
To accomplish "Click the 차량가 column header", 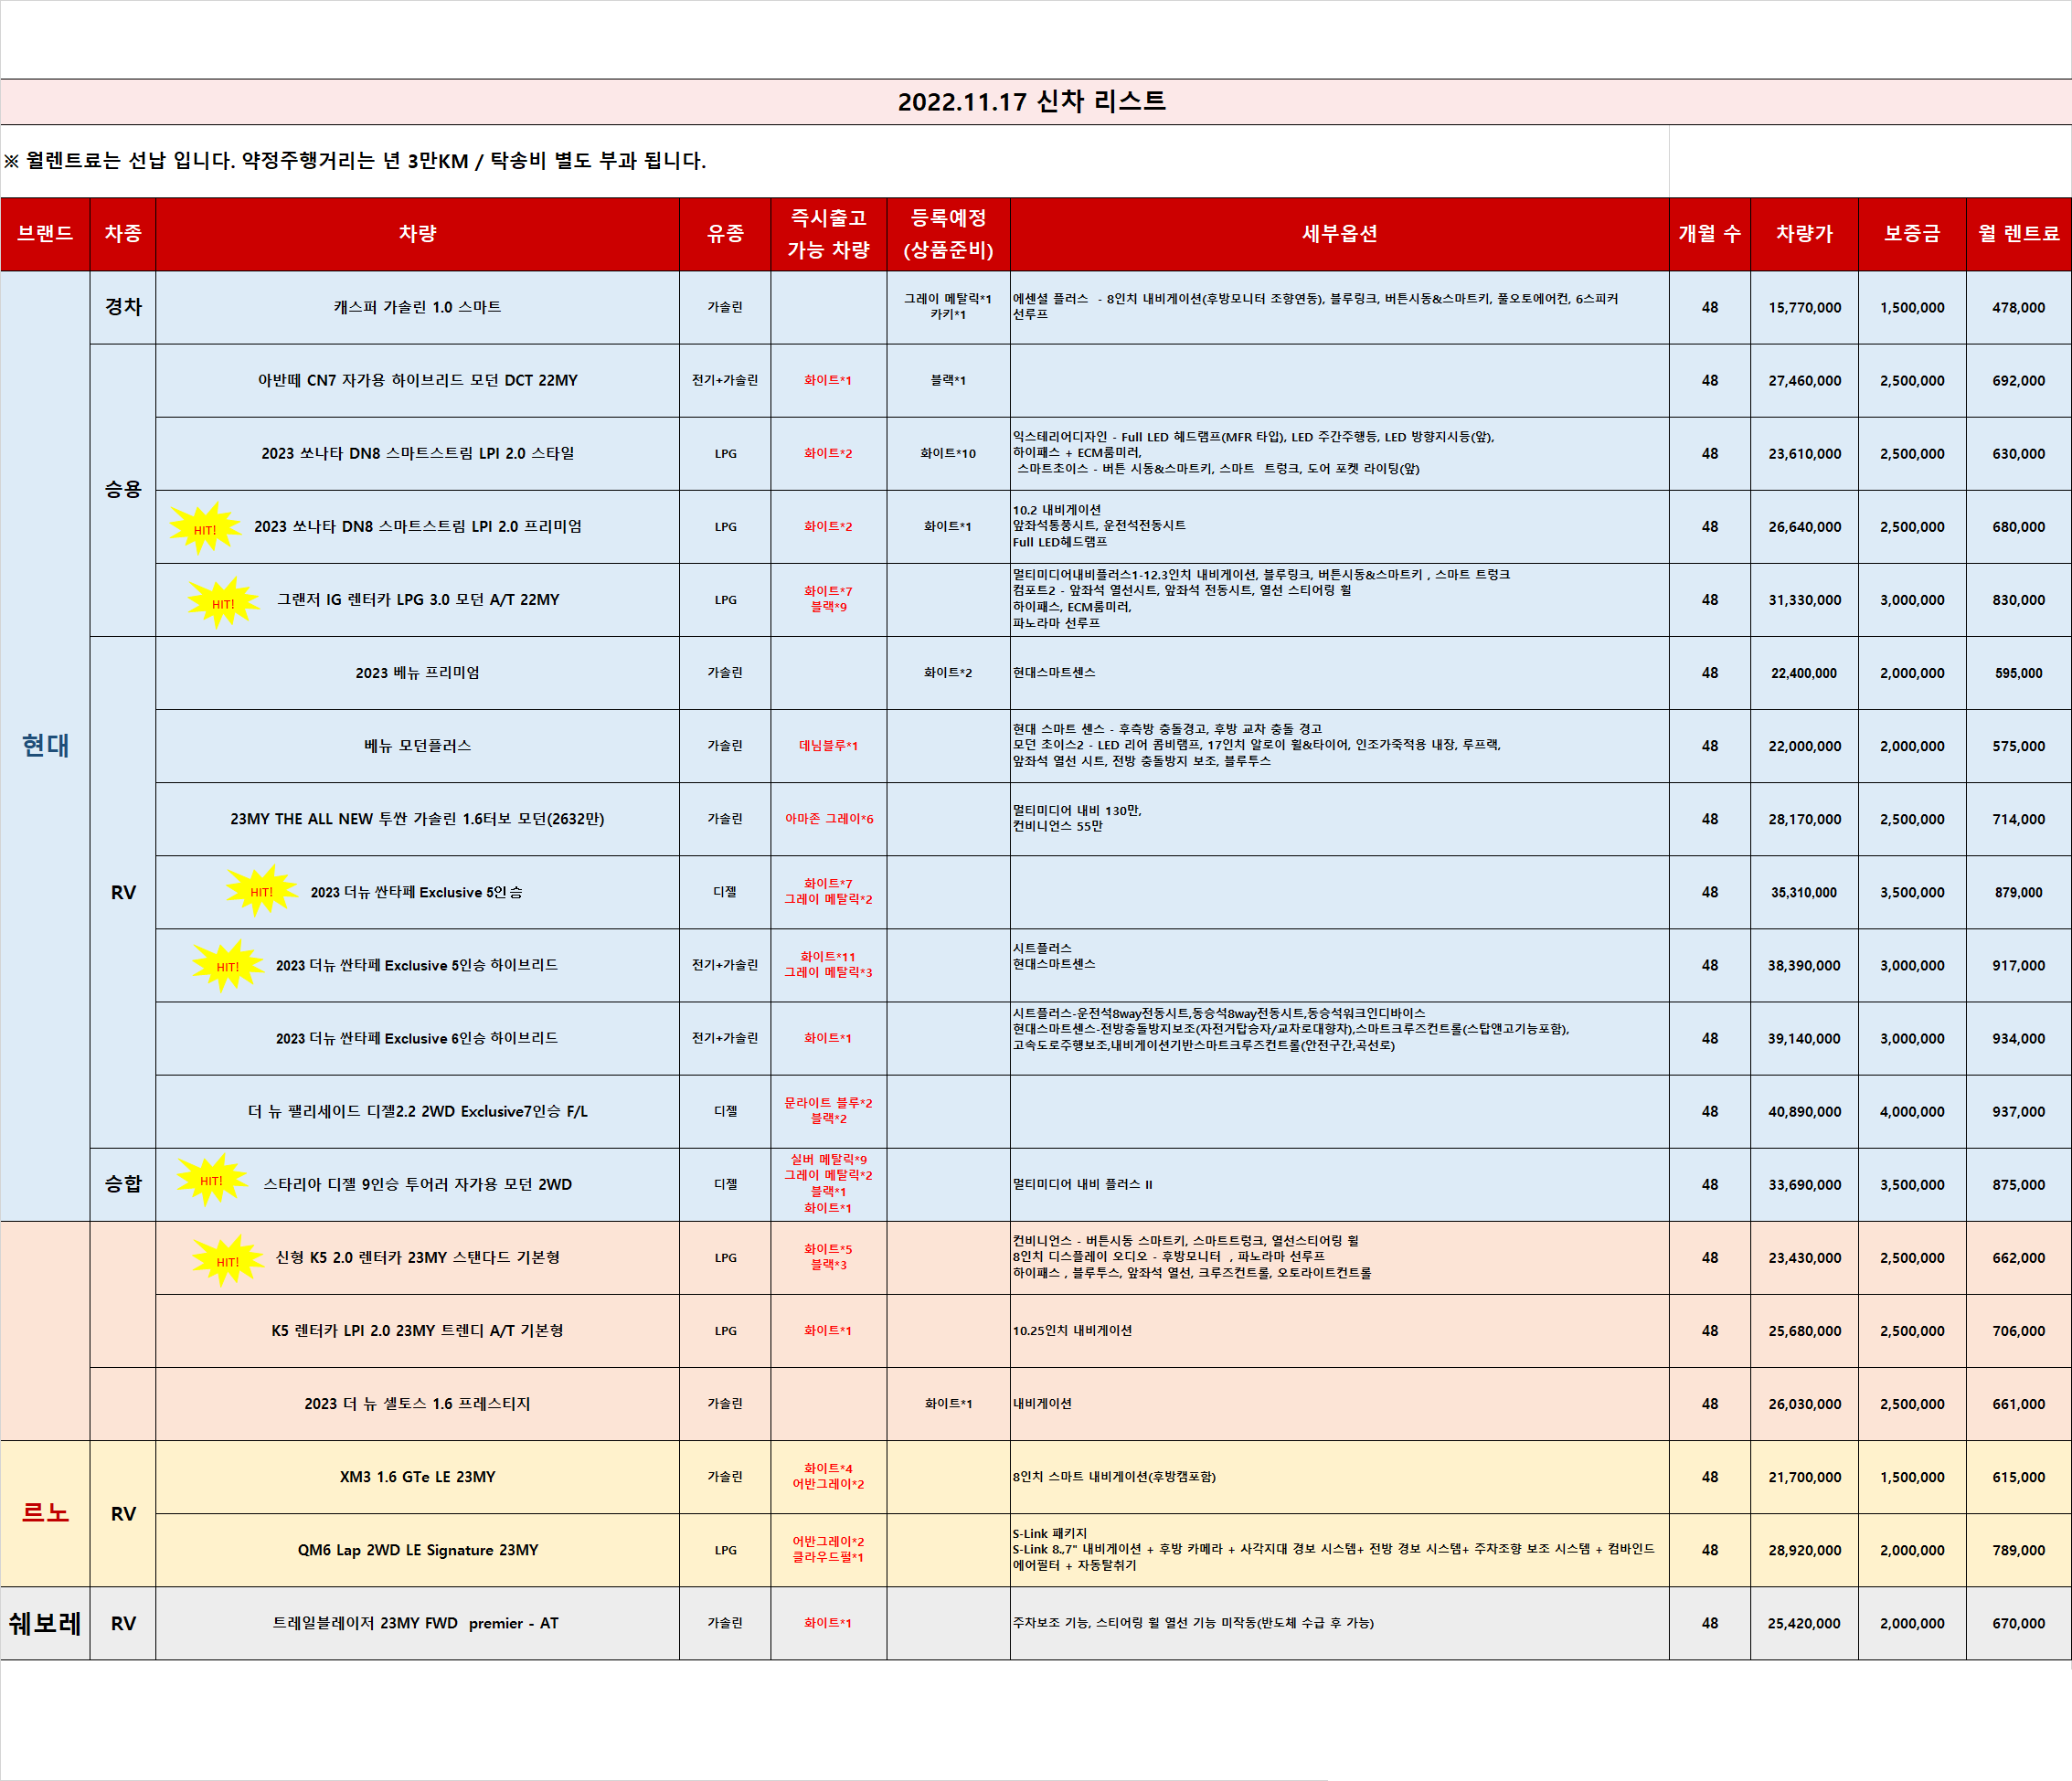I will point(1804,234).
